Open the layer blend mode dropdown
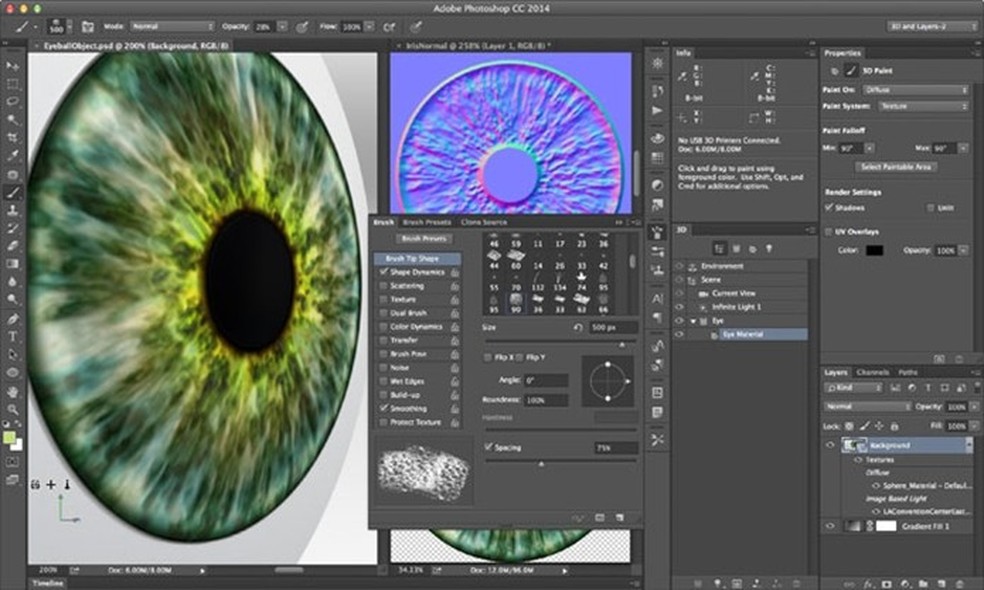984x590 pixels. click(x=865, y=406)
